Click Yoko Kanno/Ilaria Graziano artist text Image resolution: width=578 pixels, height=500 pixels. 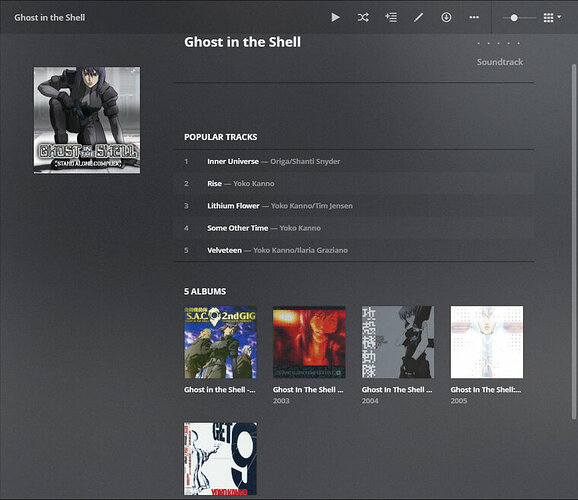point(300,250)
